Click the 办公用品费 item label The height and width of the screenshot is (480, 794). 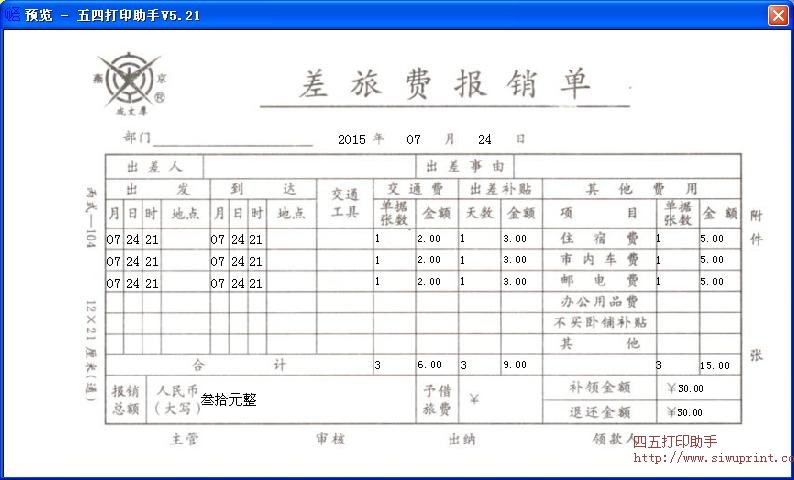point(599,302)
